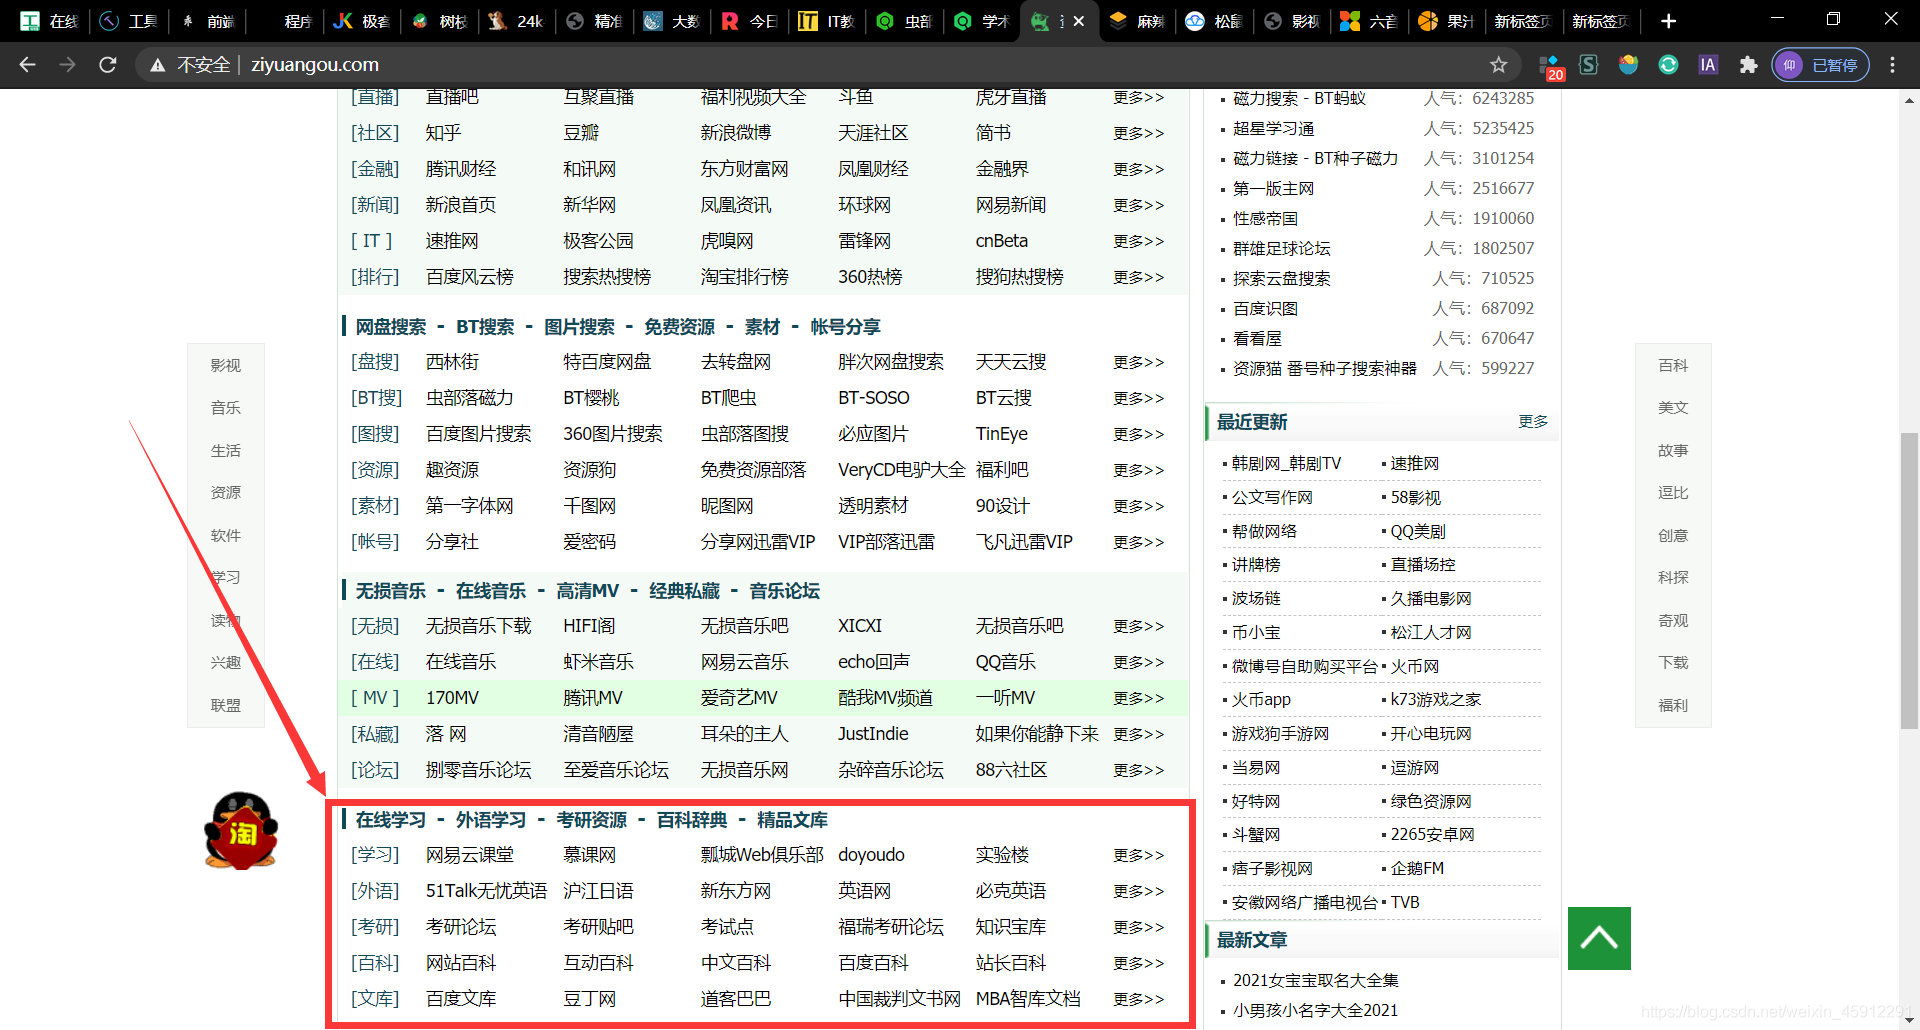Open Chrome's three-dot menu
The height and width of the screenshot is (1030, 1920).
click(x=1892, y=65)
